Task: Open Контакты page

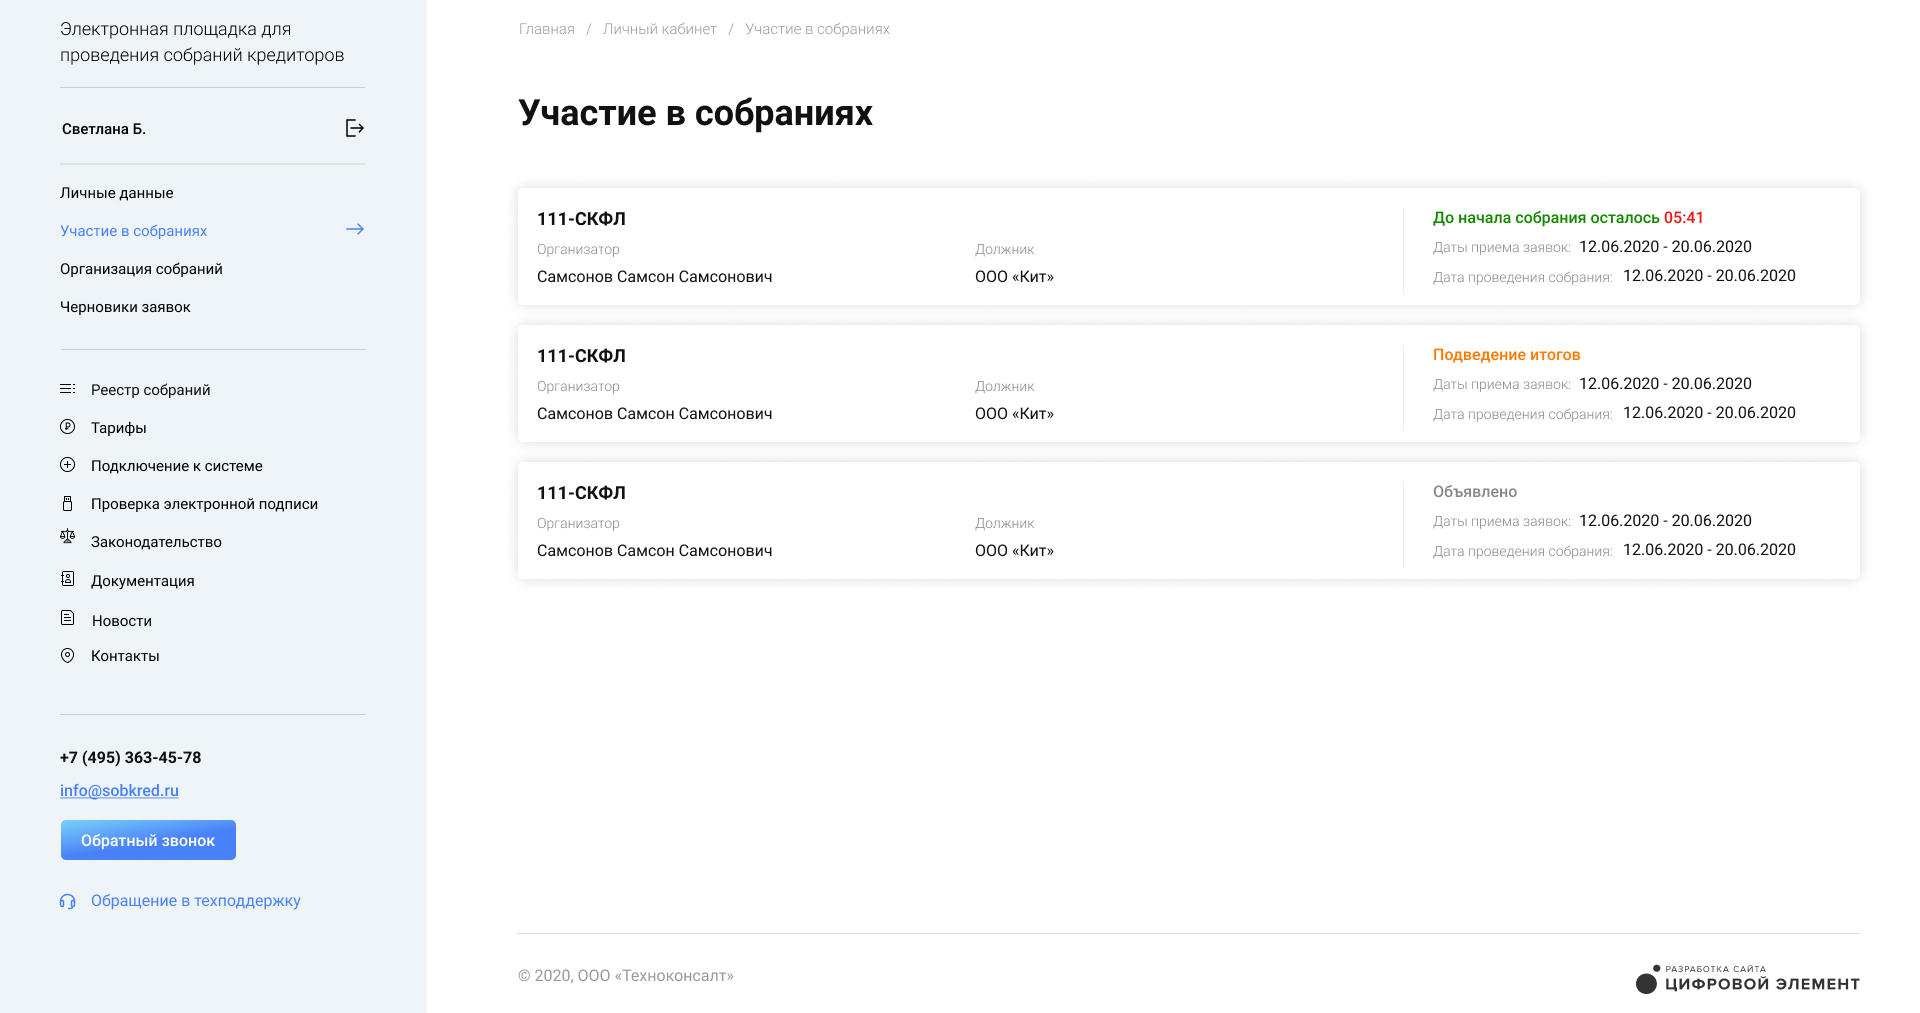Action: (125, 656)
